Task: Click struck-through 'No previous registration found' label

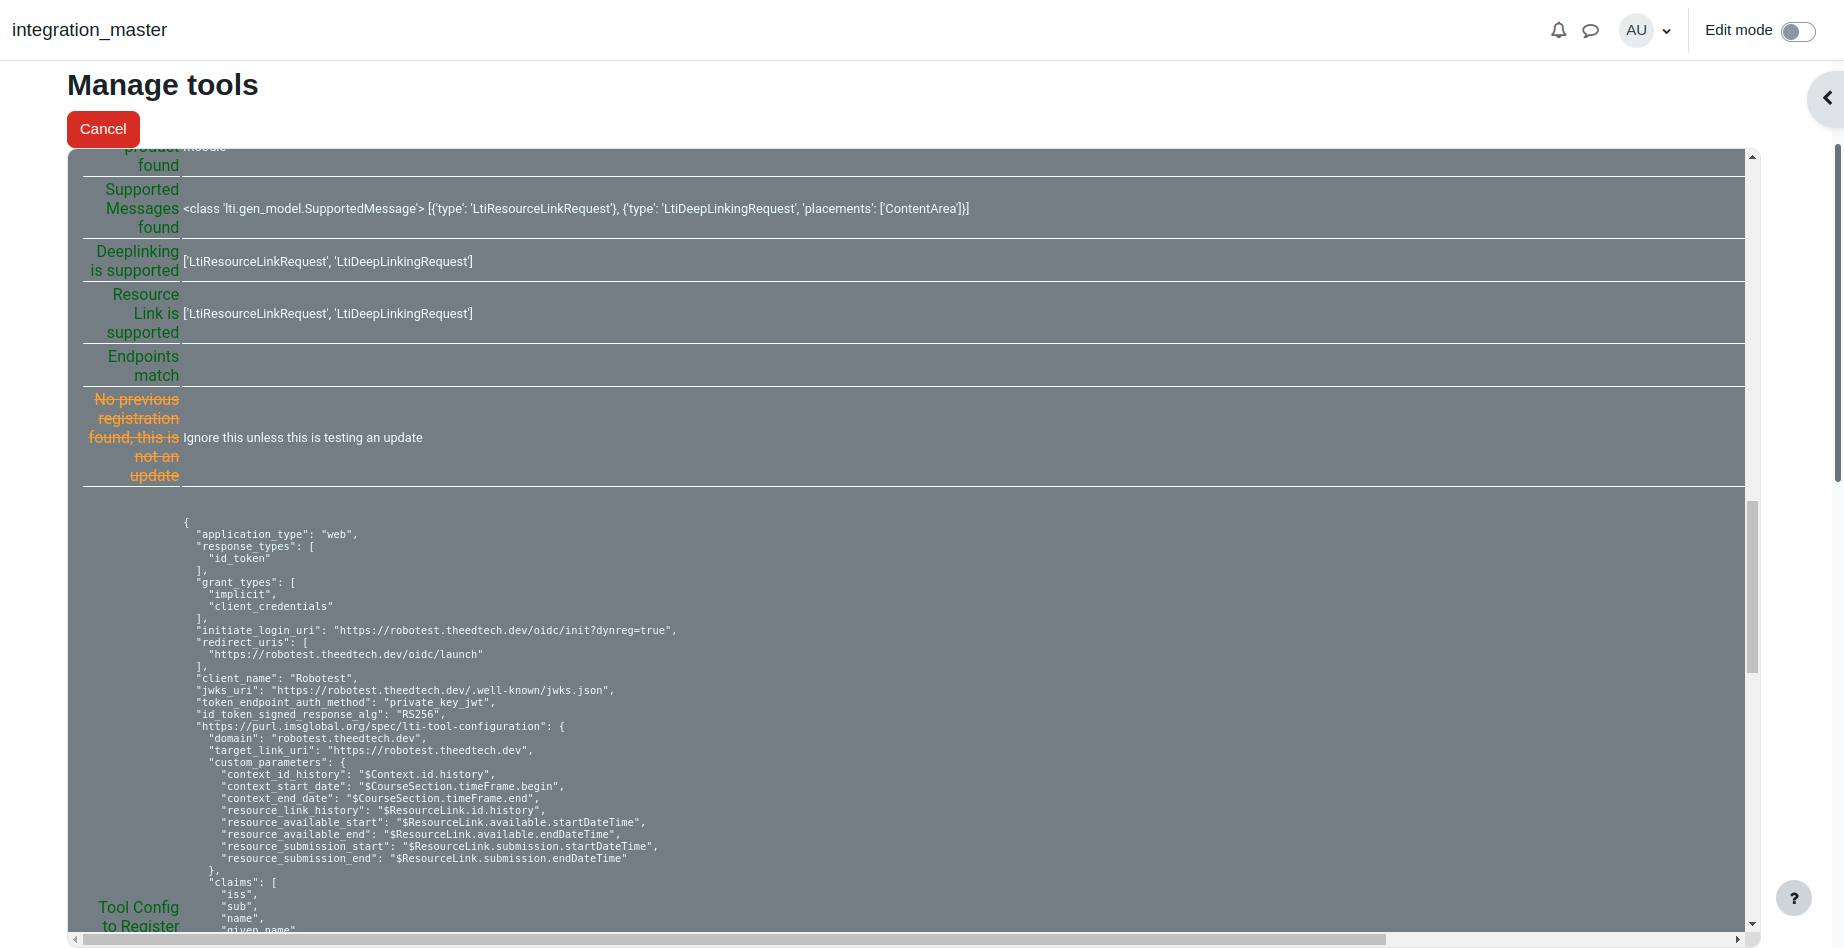Action: pyautogui.click(x=134, y=437)
